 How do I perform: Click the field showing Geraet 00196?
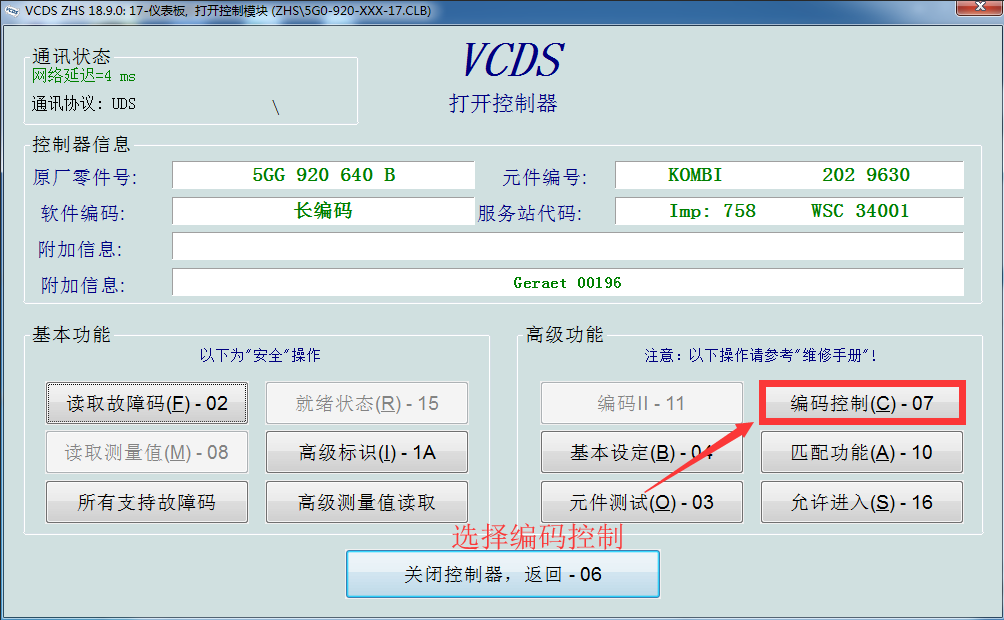pos(567,282)
